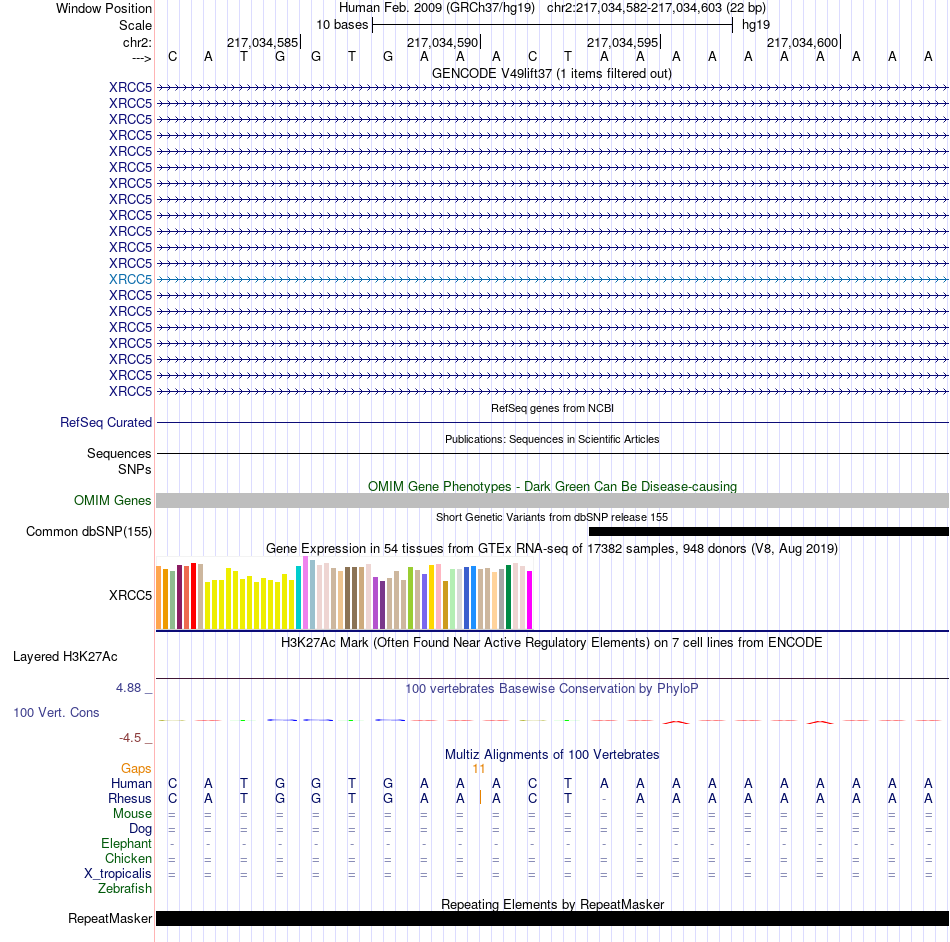Click the cyan bar in the GTEx chart
The height and width of the screenshot is (942, 950).
pos(298,597)
